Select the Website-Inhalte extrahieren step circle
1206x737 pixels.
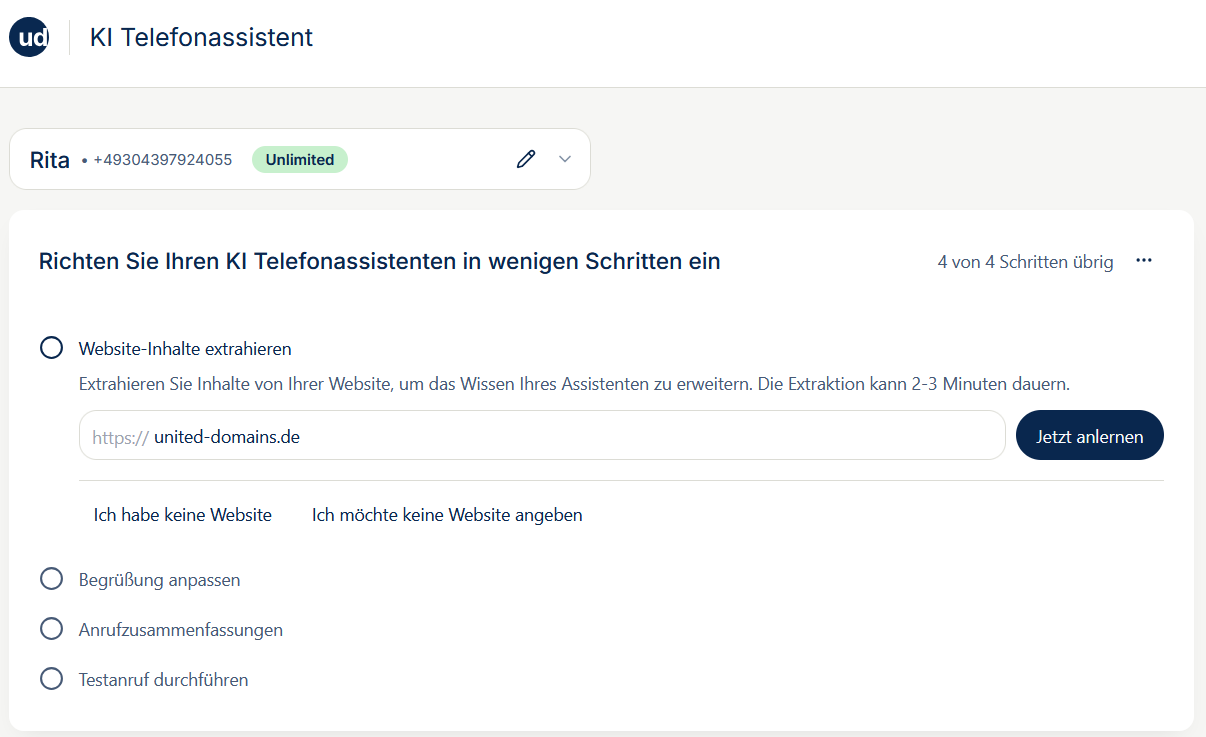click(x=51, y=348)
